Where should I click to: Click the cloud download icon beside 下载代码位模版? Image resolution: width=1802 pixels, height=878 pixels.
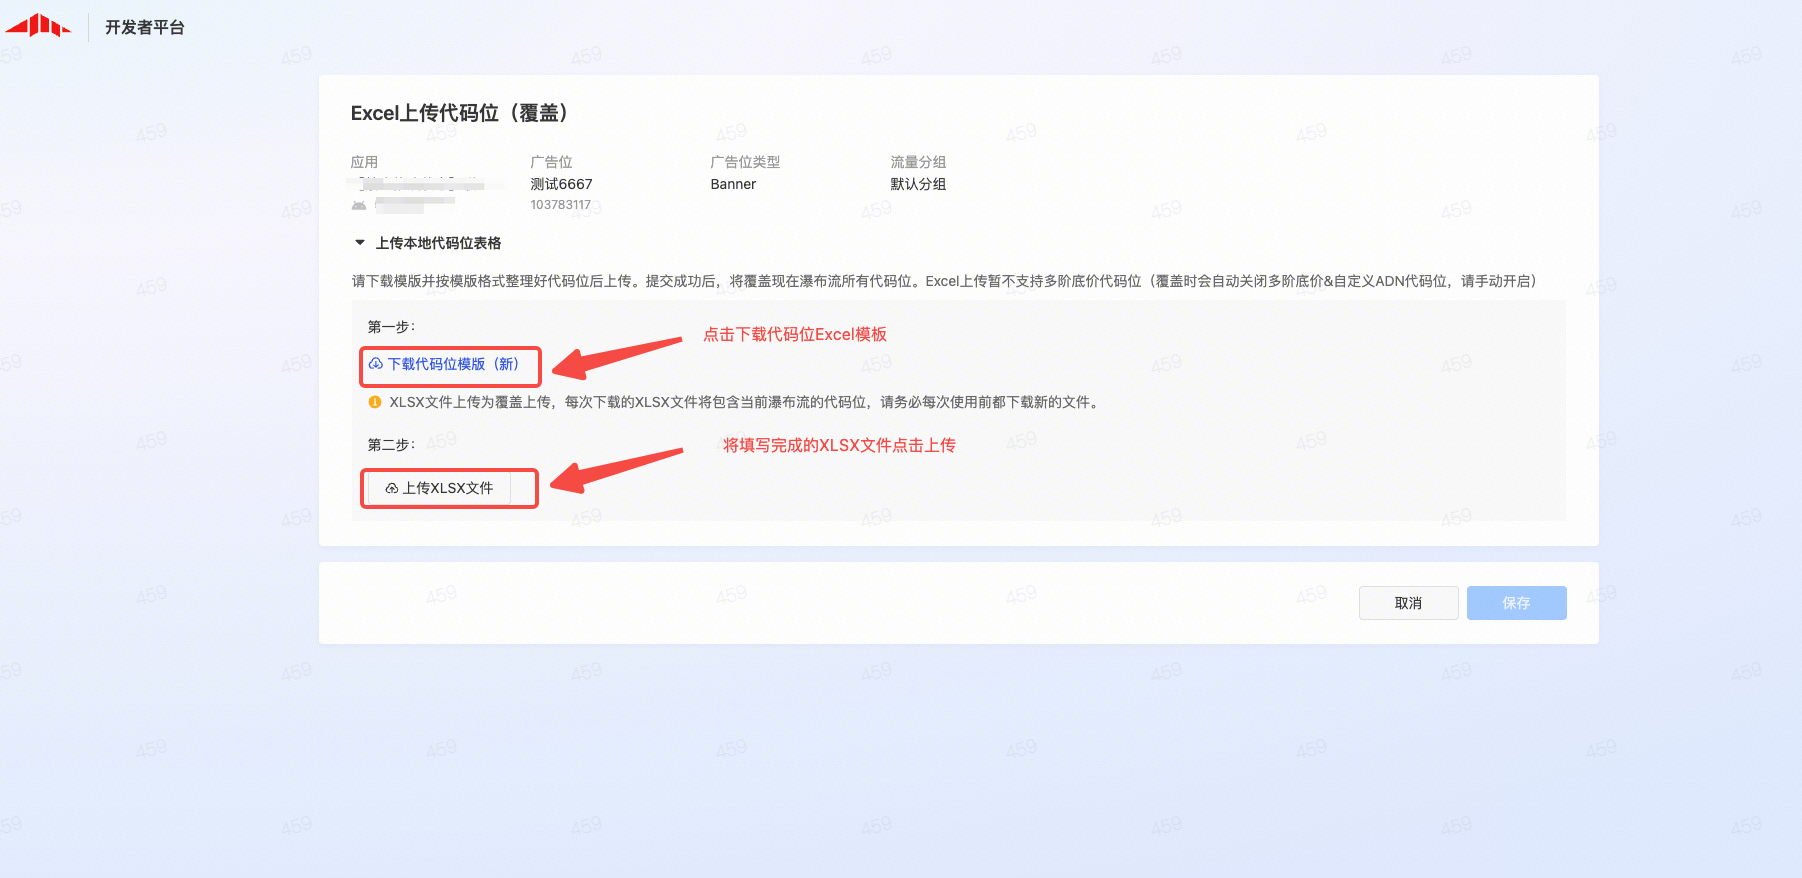tap(376, 364)
